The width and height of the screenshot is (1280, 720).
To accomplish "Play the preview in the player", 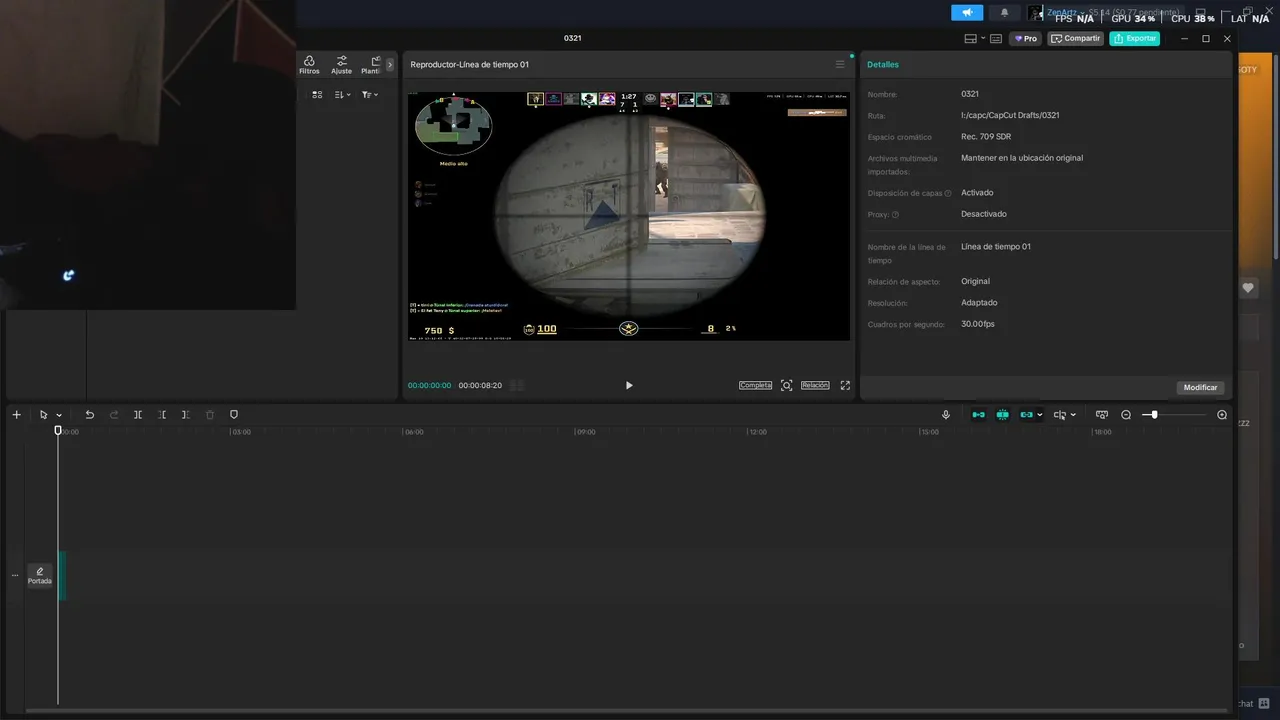I will tap(629, 385).
